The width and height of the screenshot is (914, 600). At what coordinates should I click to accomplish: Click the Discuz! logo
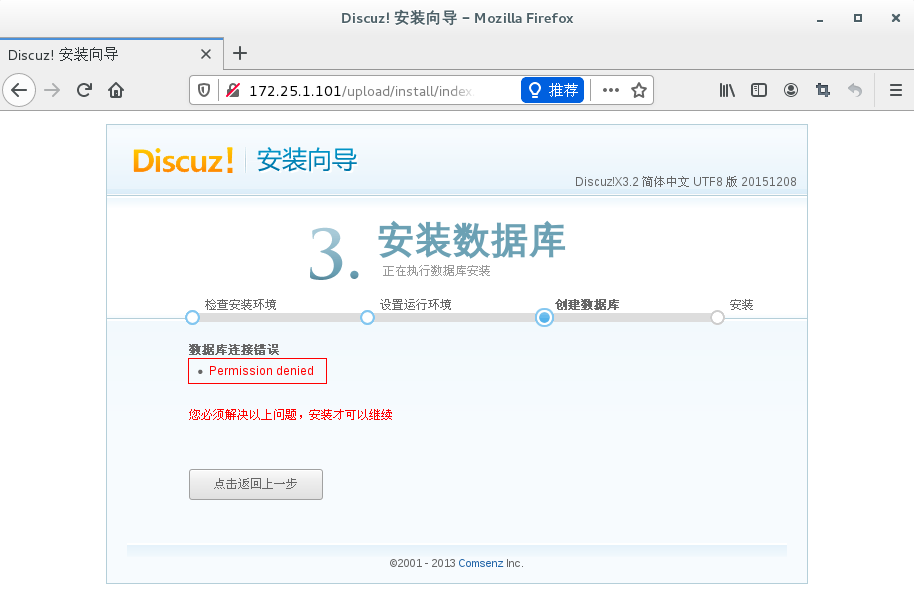pos(184,160)
